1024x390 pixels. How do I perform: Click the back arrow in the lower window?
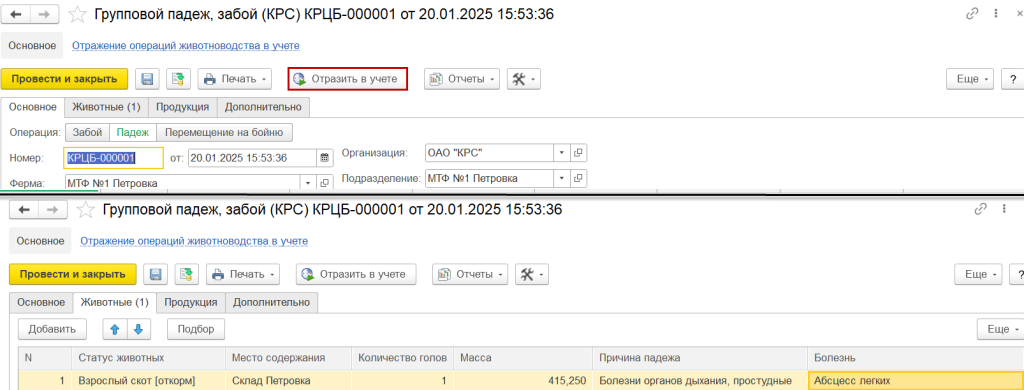[x=24, y=210]
